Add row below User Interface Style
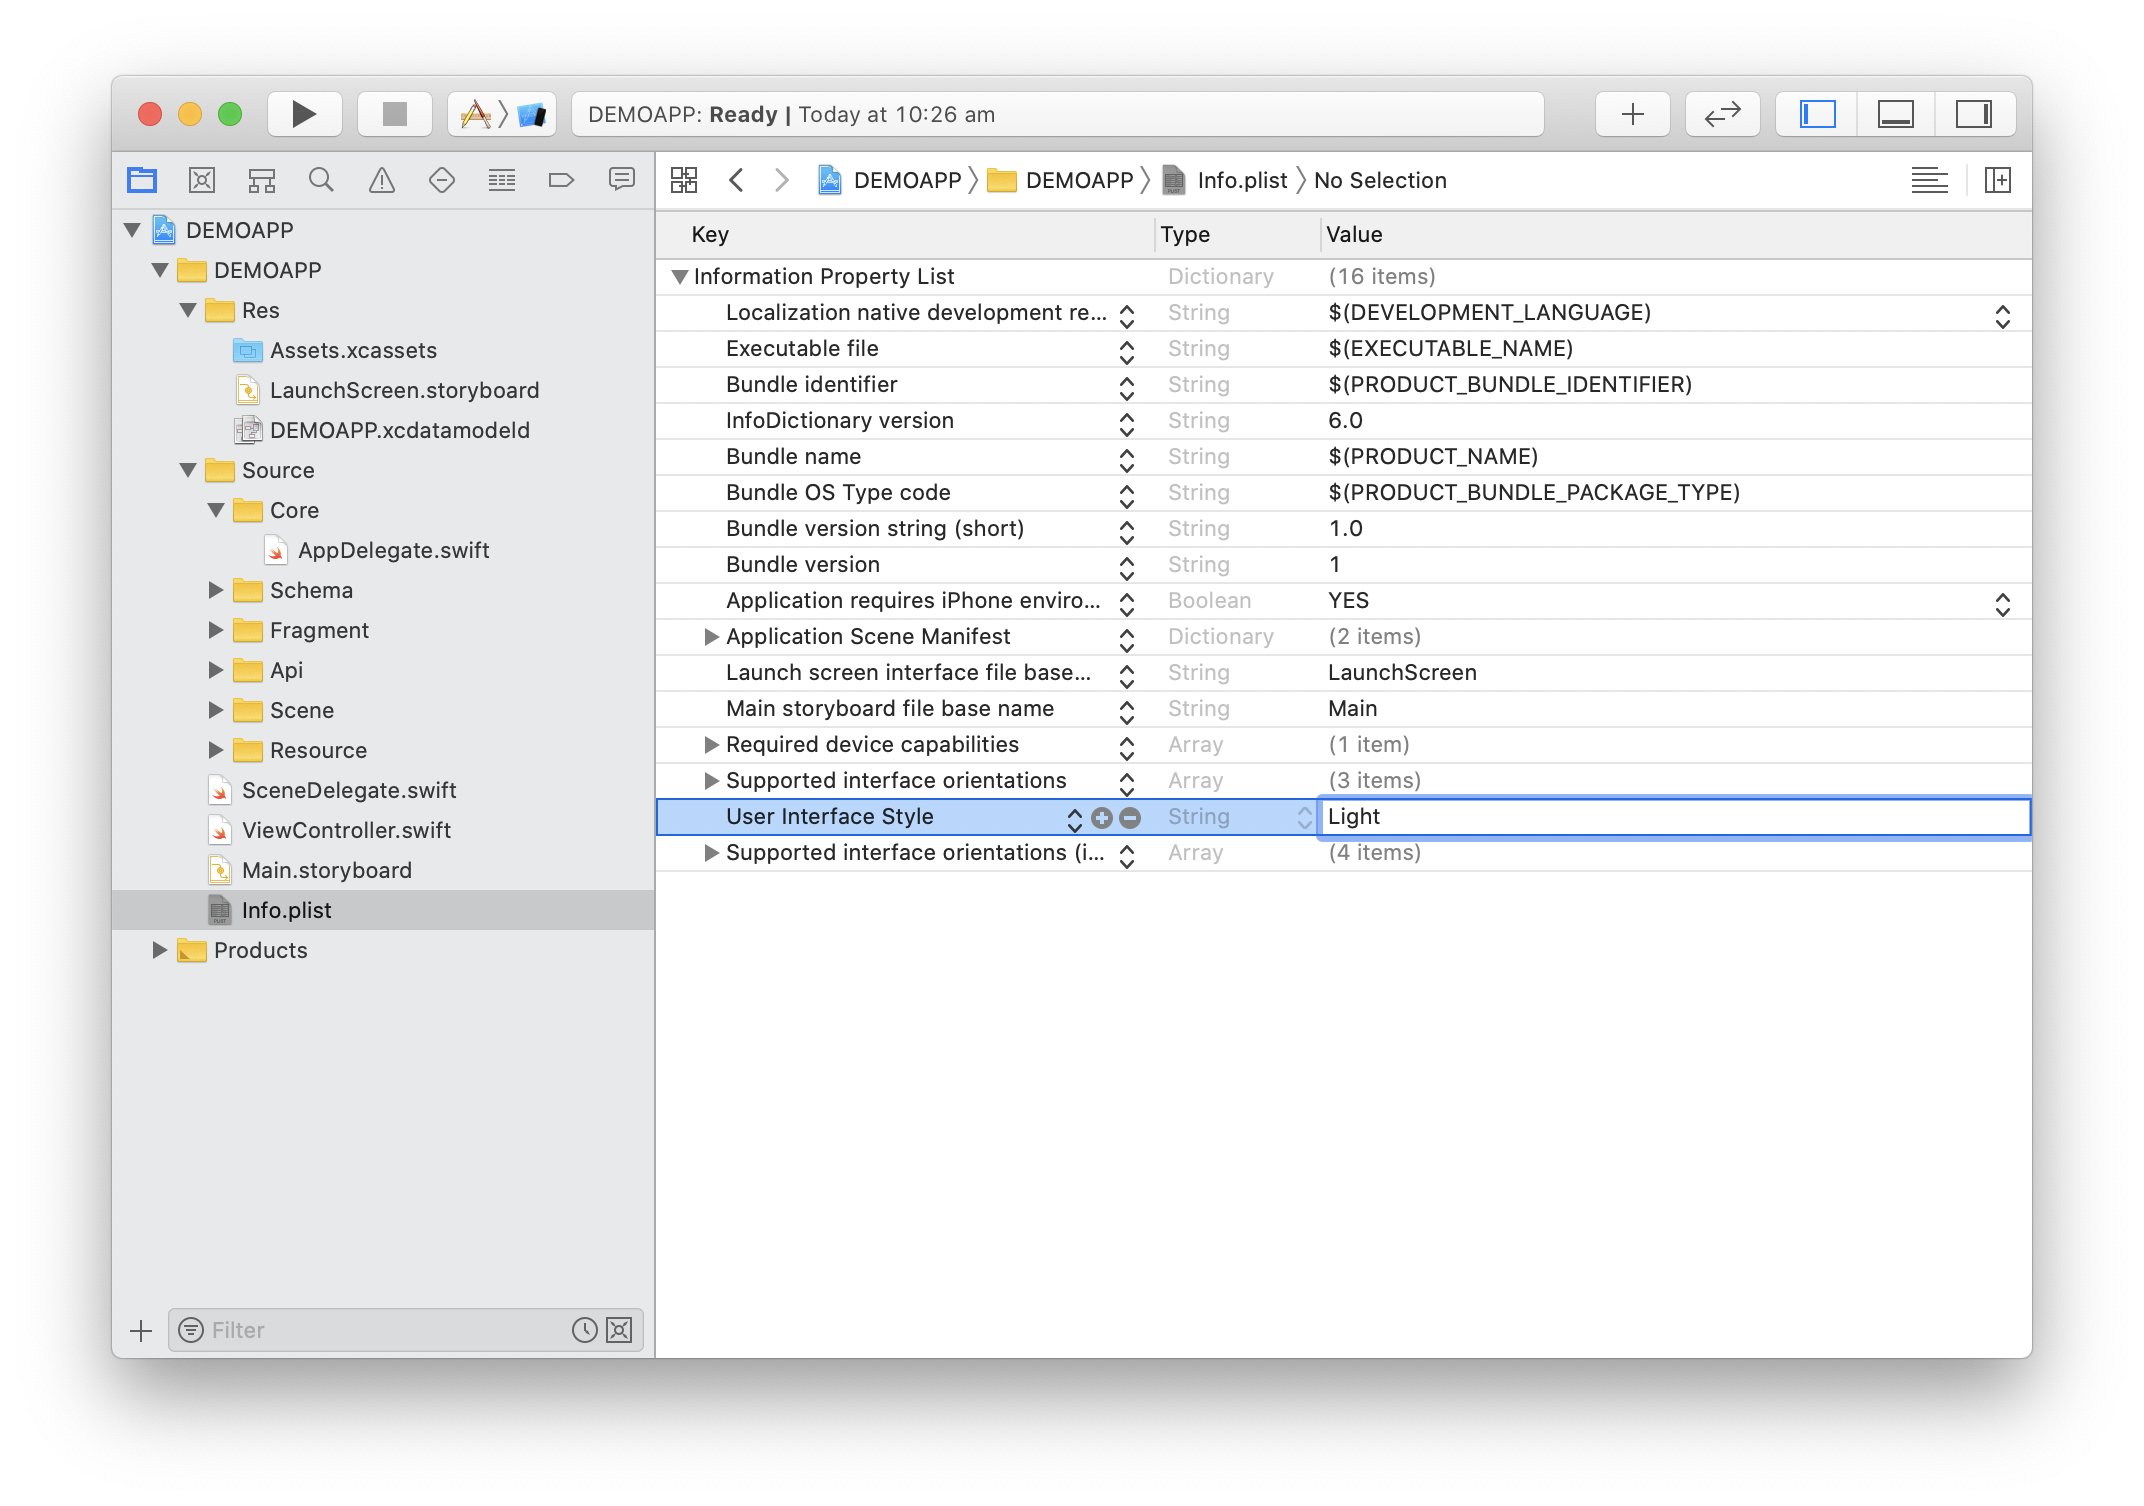The width and height of the screenshot is (2144, 1506). coord(1102,818)
